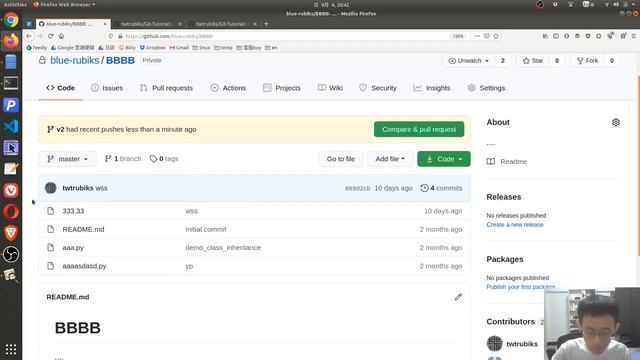Open the master branch dropdown
This screenshot has height=360, width=640.
click(67, 159)
